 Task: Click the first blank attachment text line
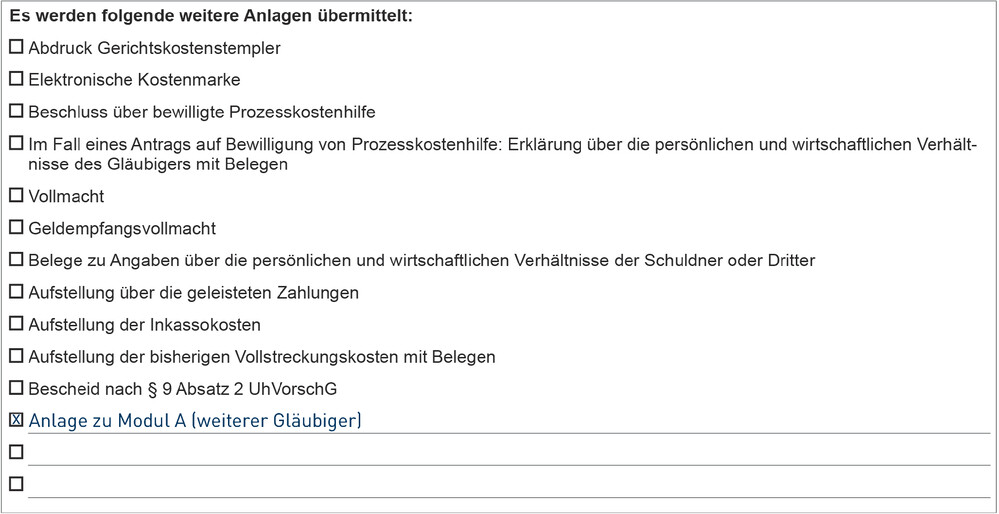click(x=509, y=454)
